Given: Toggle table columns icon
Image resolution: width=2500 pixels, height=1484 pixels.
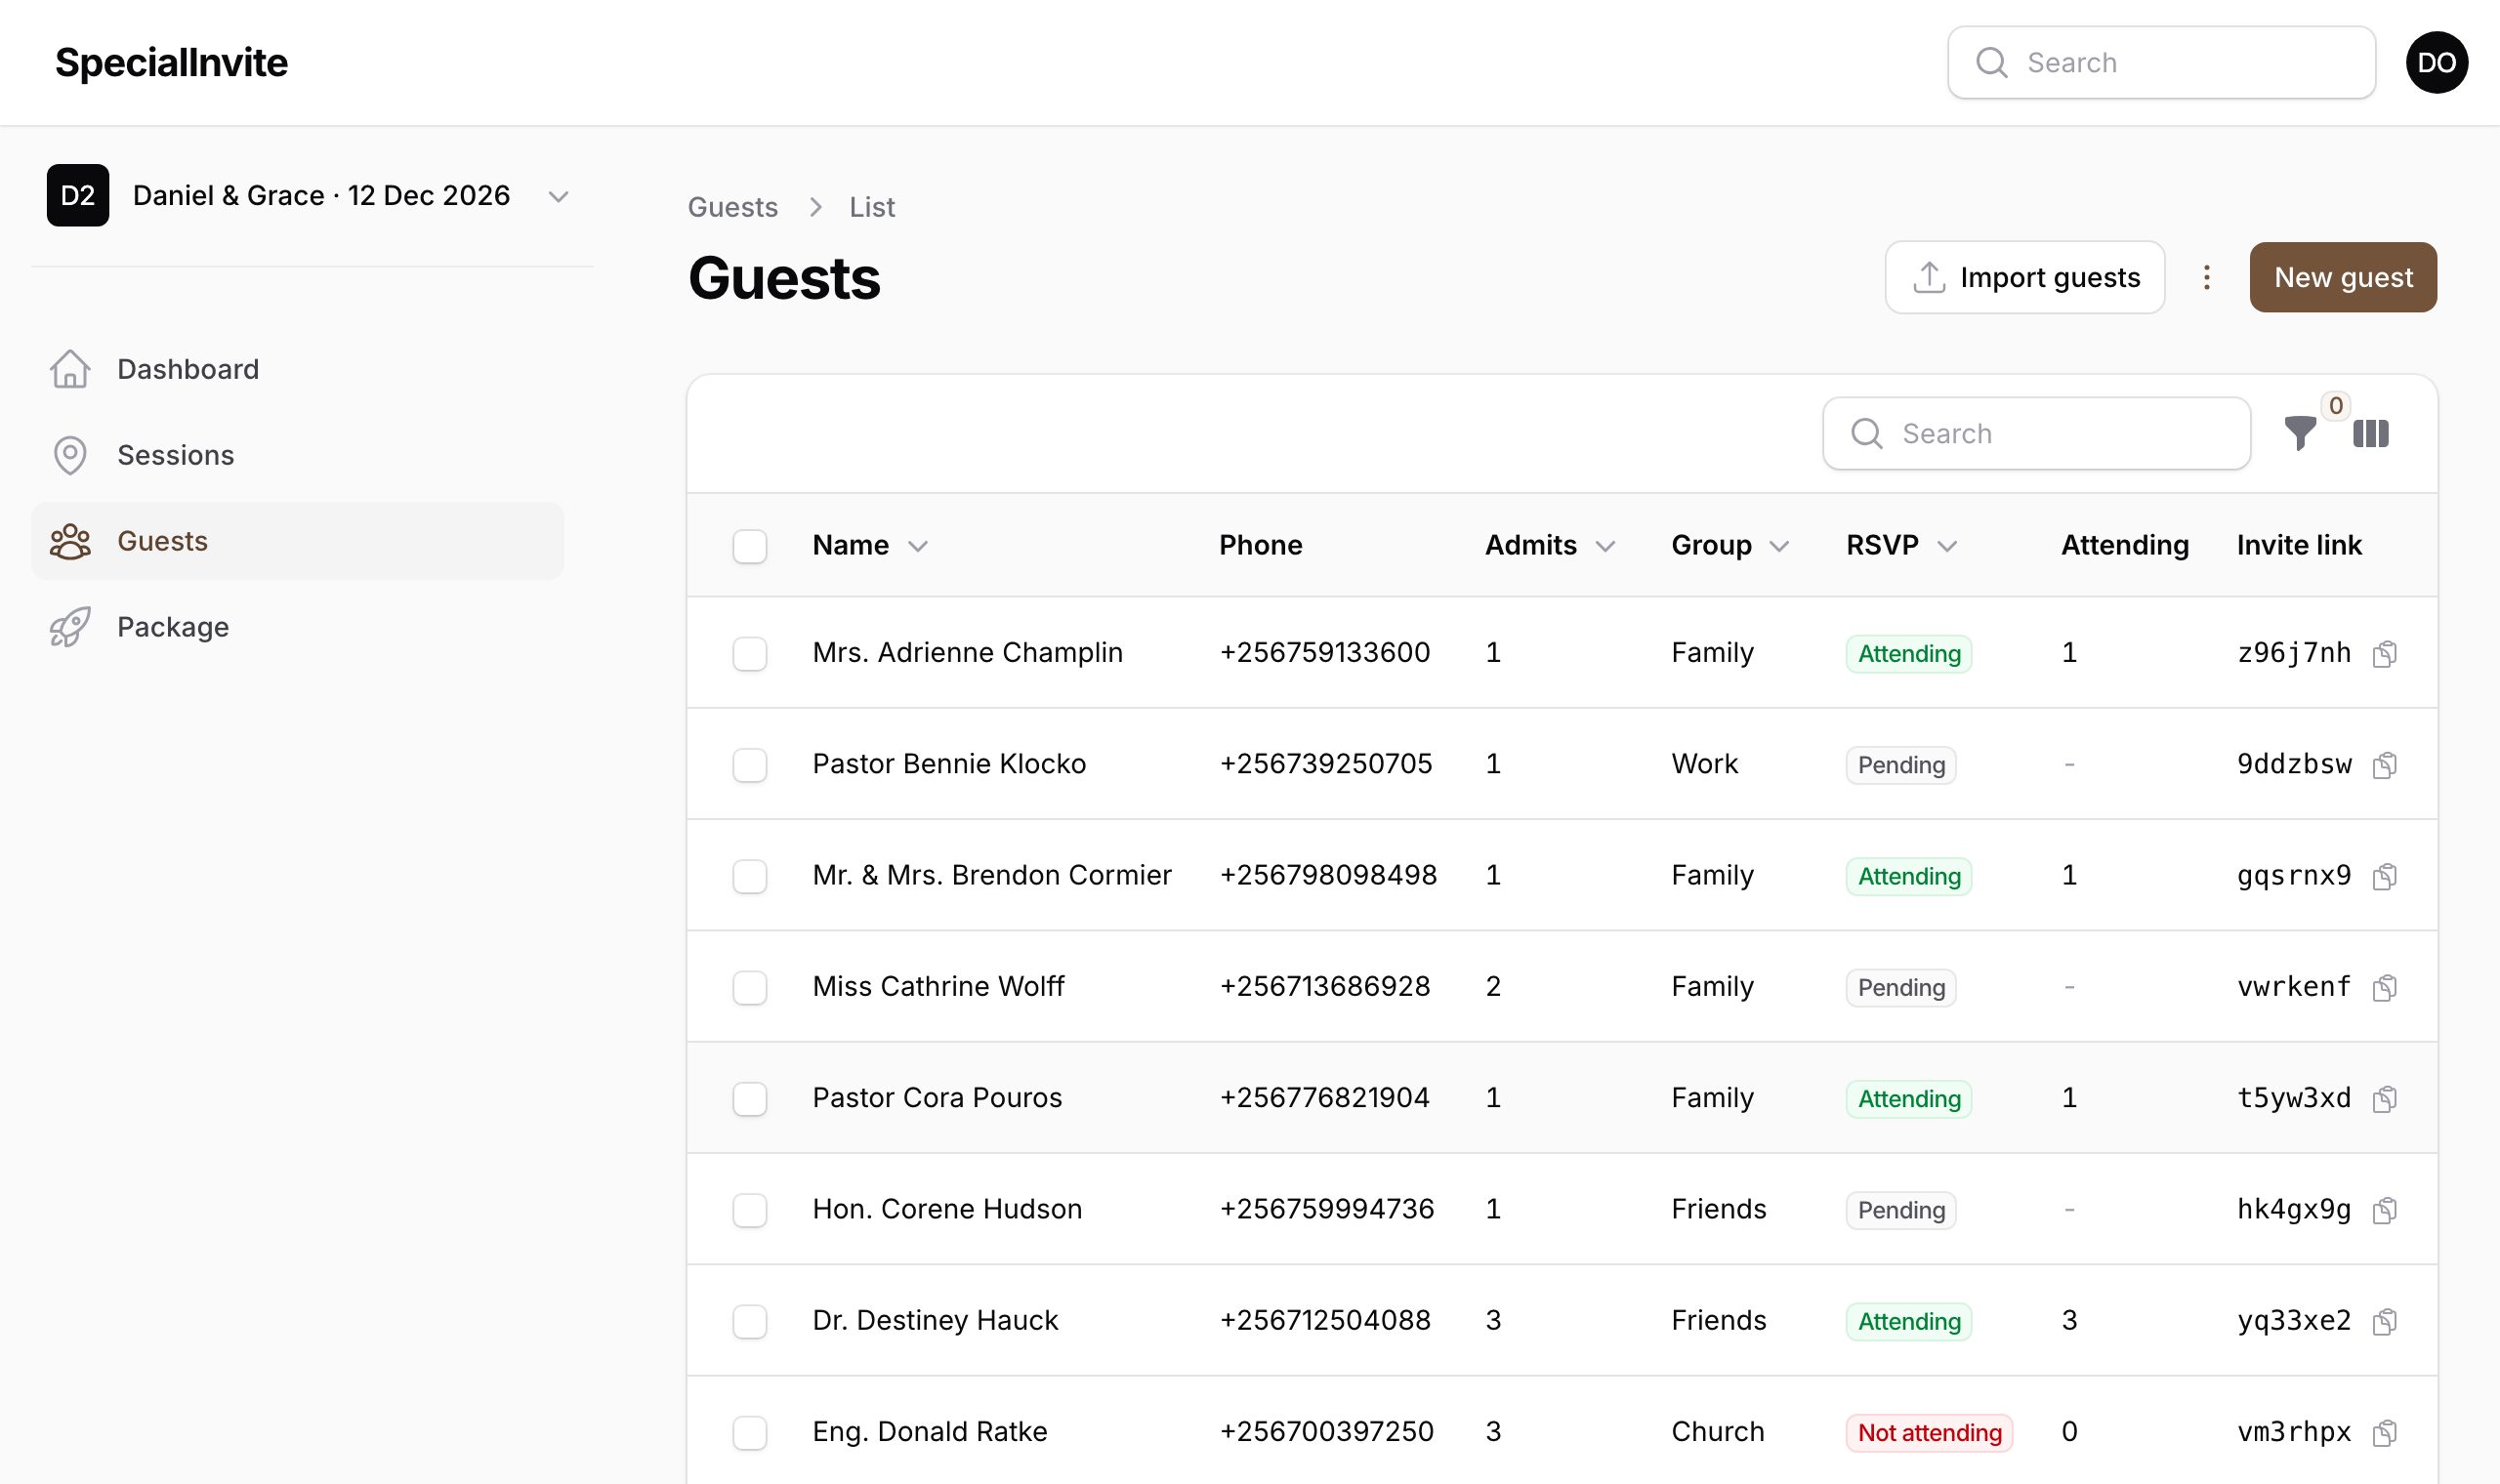Looking at the screenshot, I should coord(2371,433).
